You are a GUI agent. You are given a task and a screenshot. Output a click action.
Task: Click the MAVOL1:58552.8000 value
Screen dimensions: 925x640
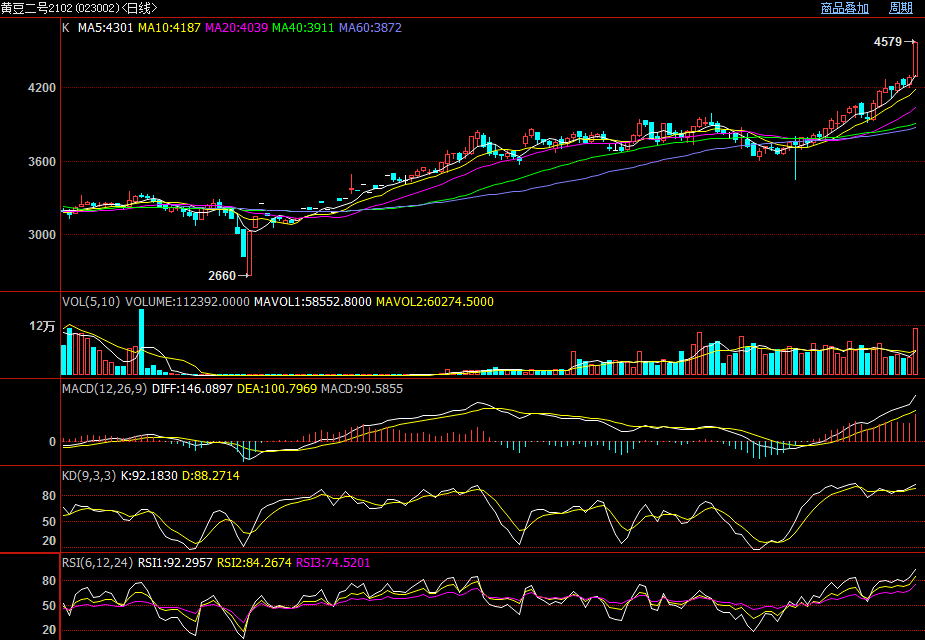tap(313, 302)
